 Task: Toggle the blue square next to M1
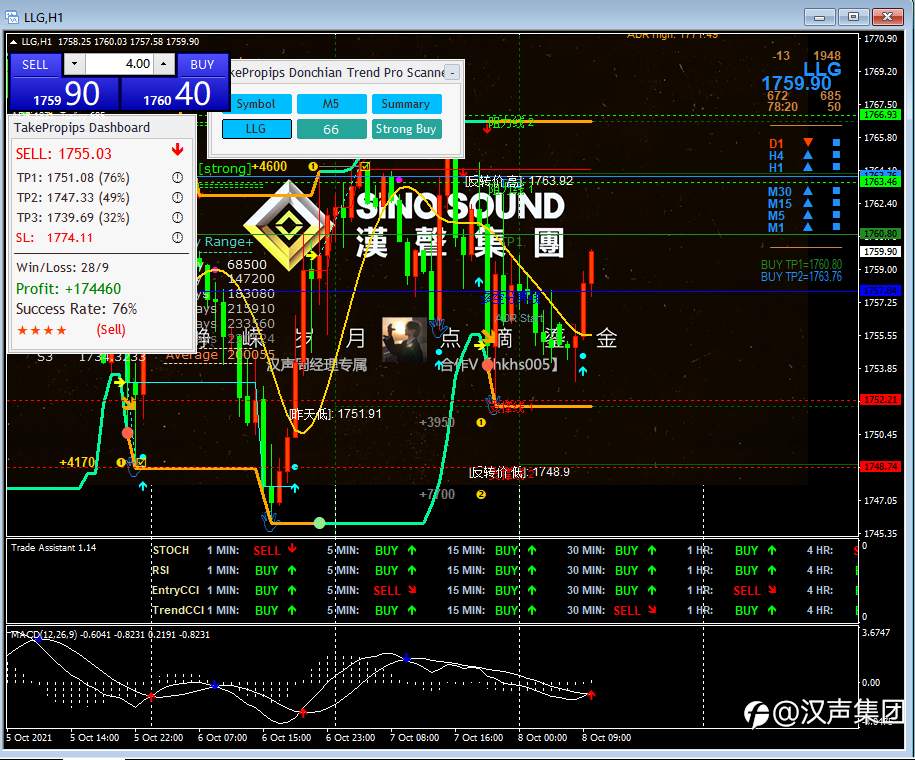point(836,227)
